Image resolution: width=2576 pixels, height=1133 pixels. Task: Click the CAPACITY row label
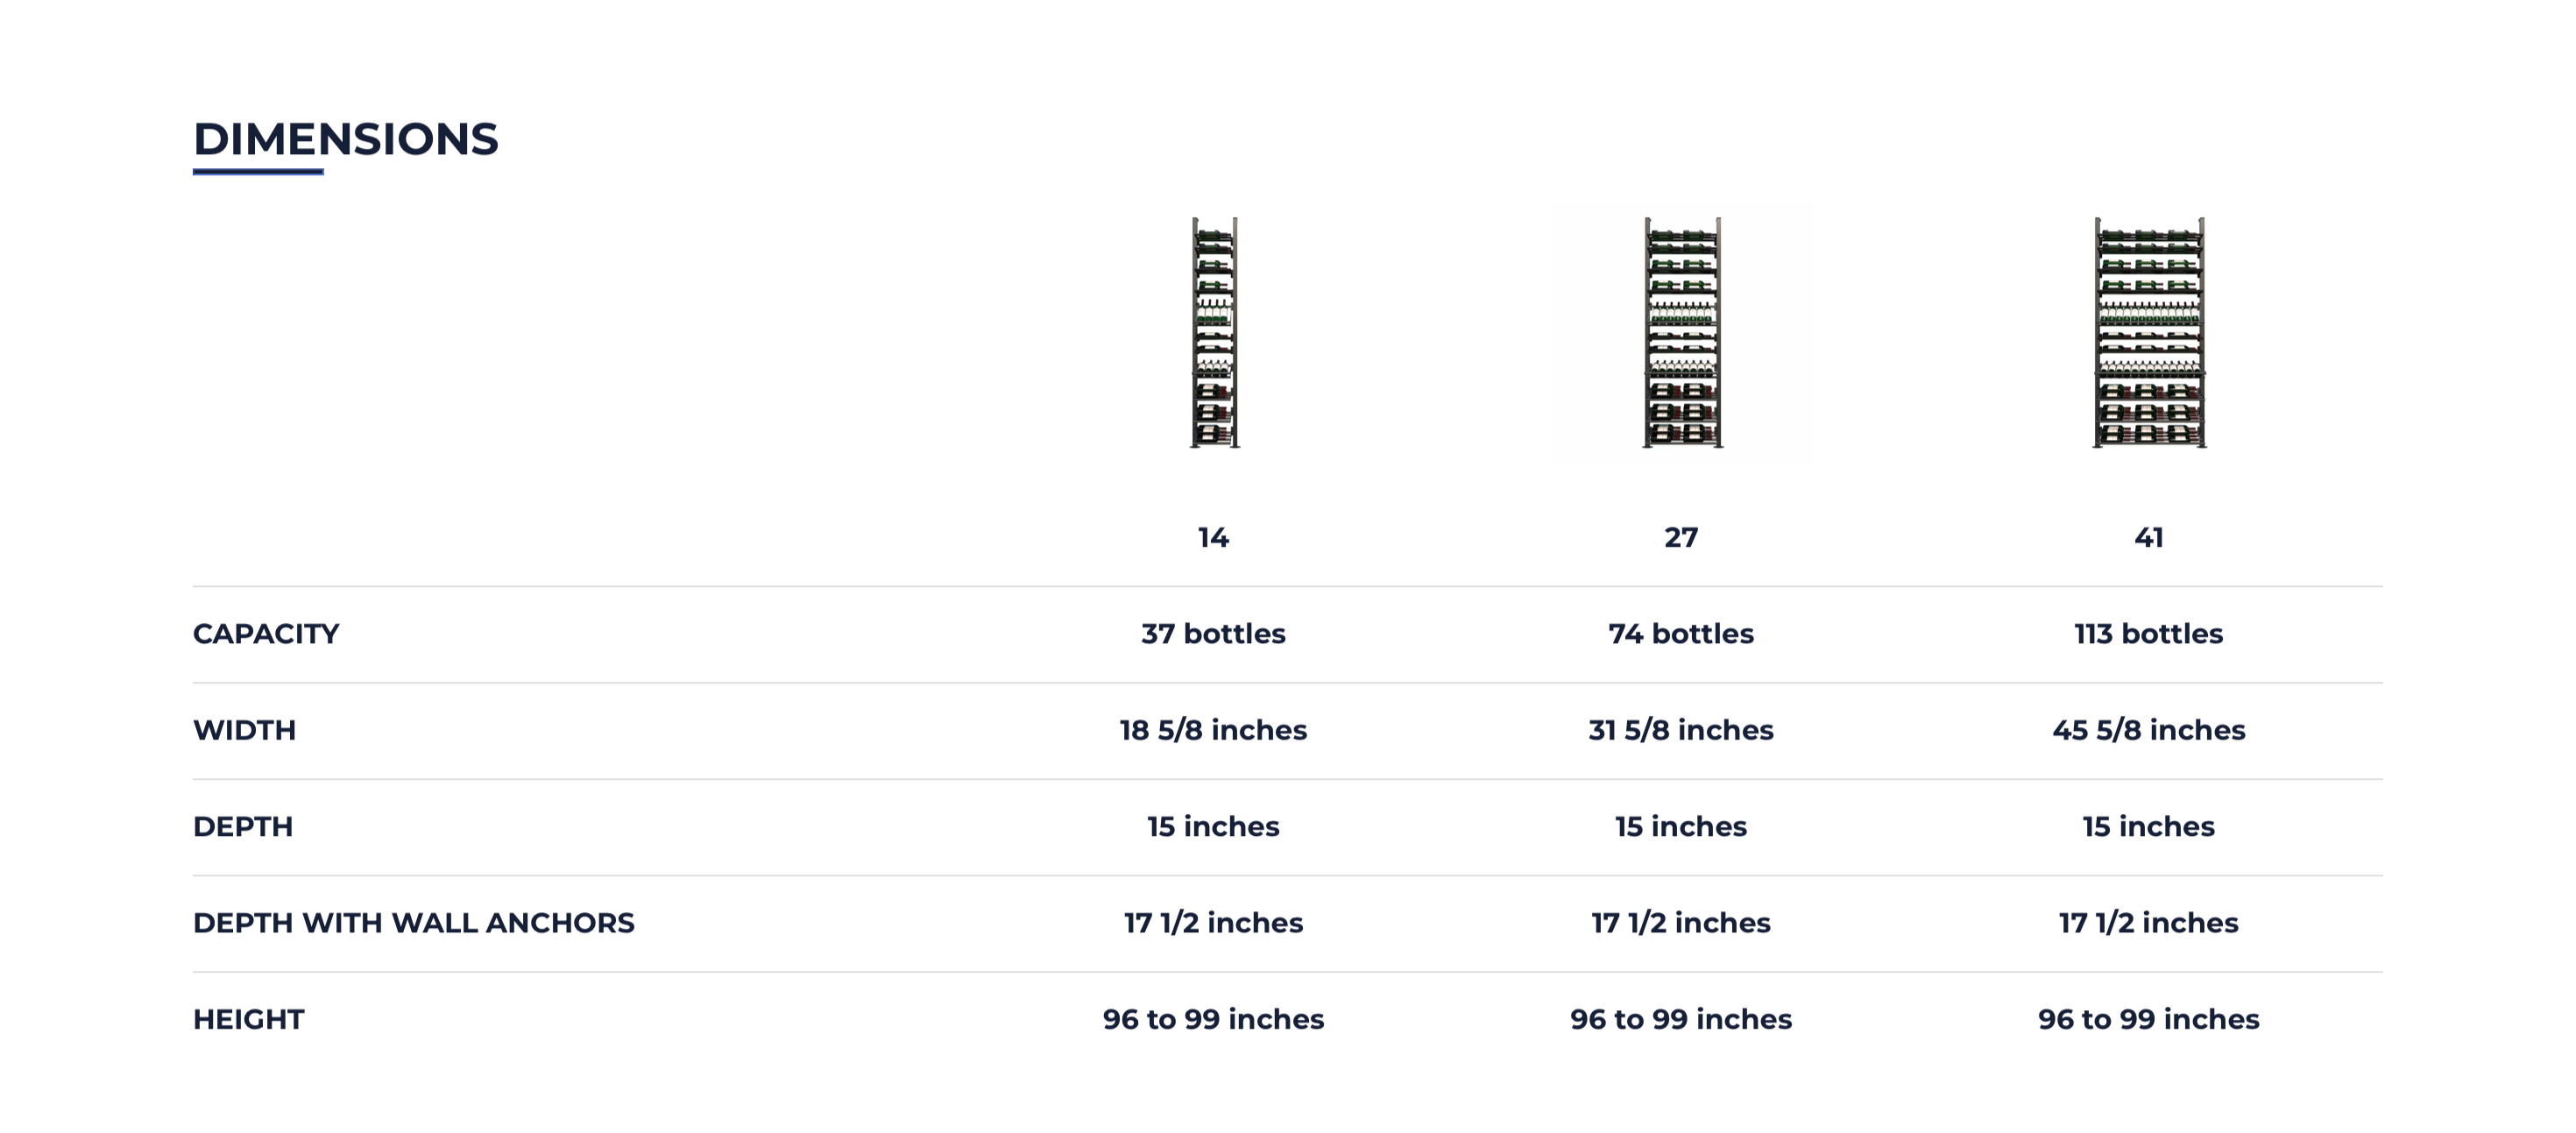266,634
